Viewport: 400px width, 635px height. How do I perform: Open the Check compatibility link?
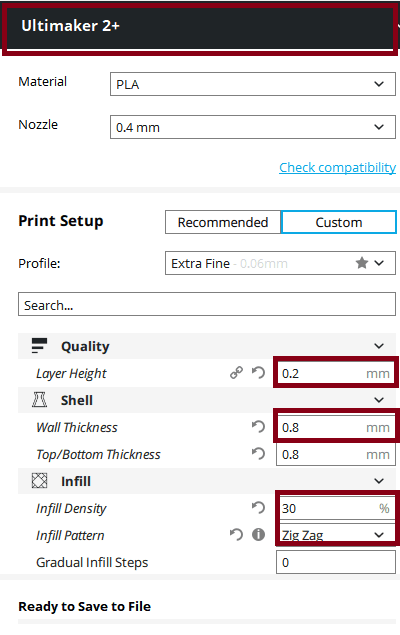point(338,167)
